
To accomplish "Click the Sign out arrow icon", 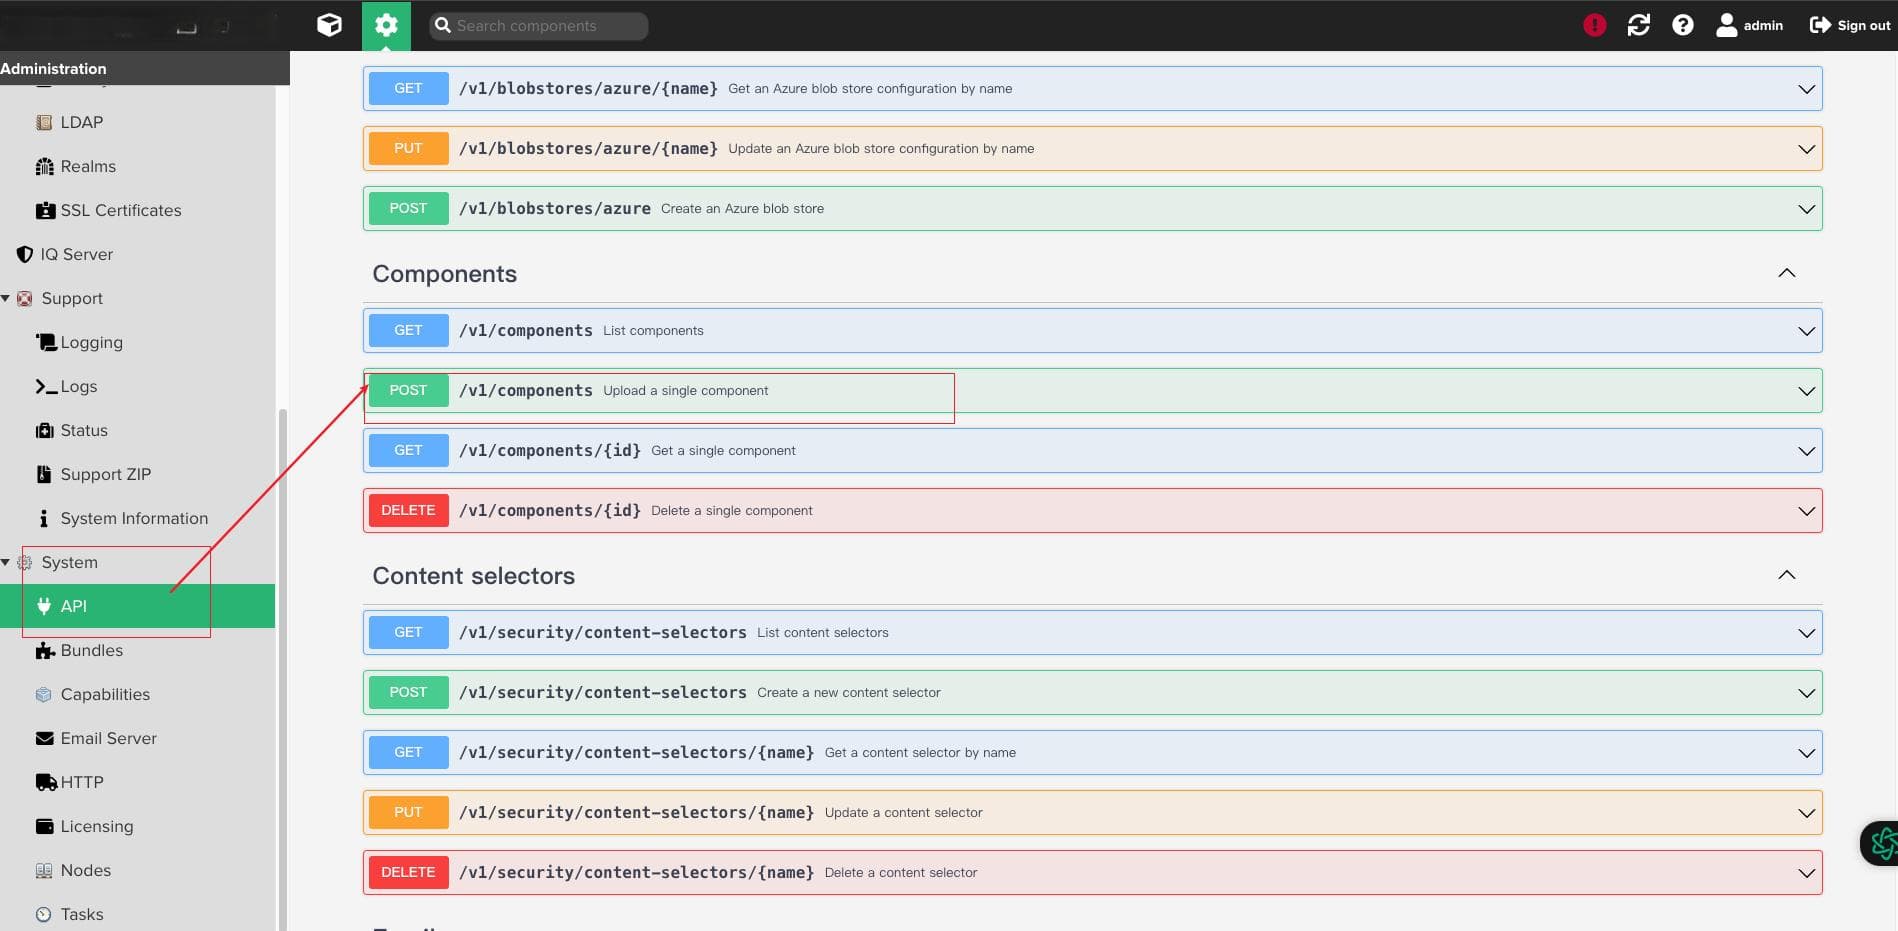I will pos(1820,25).
